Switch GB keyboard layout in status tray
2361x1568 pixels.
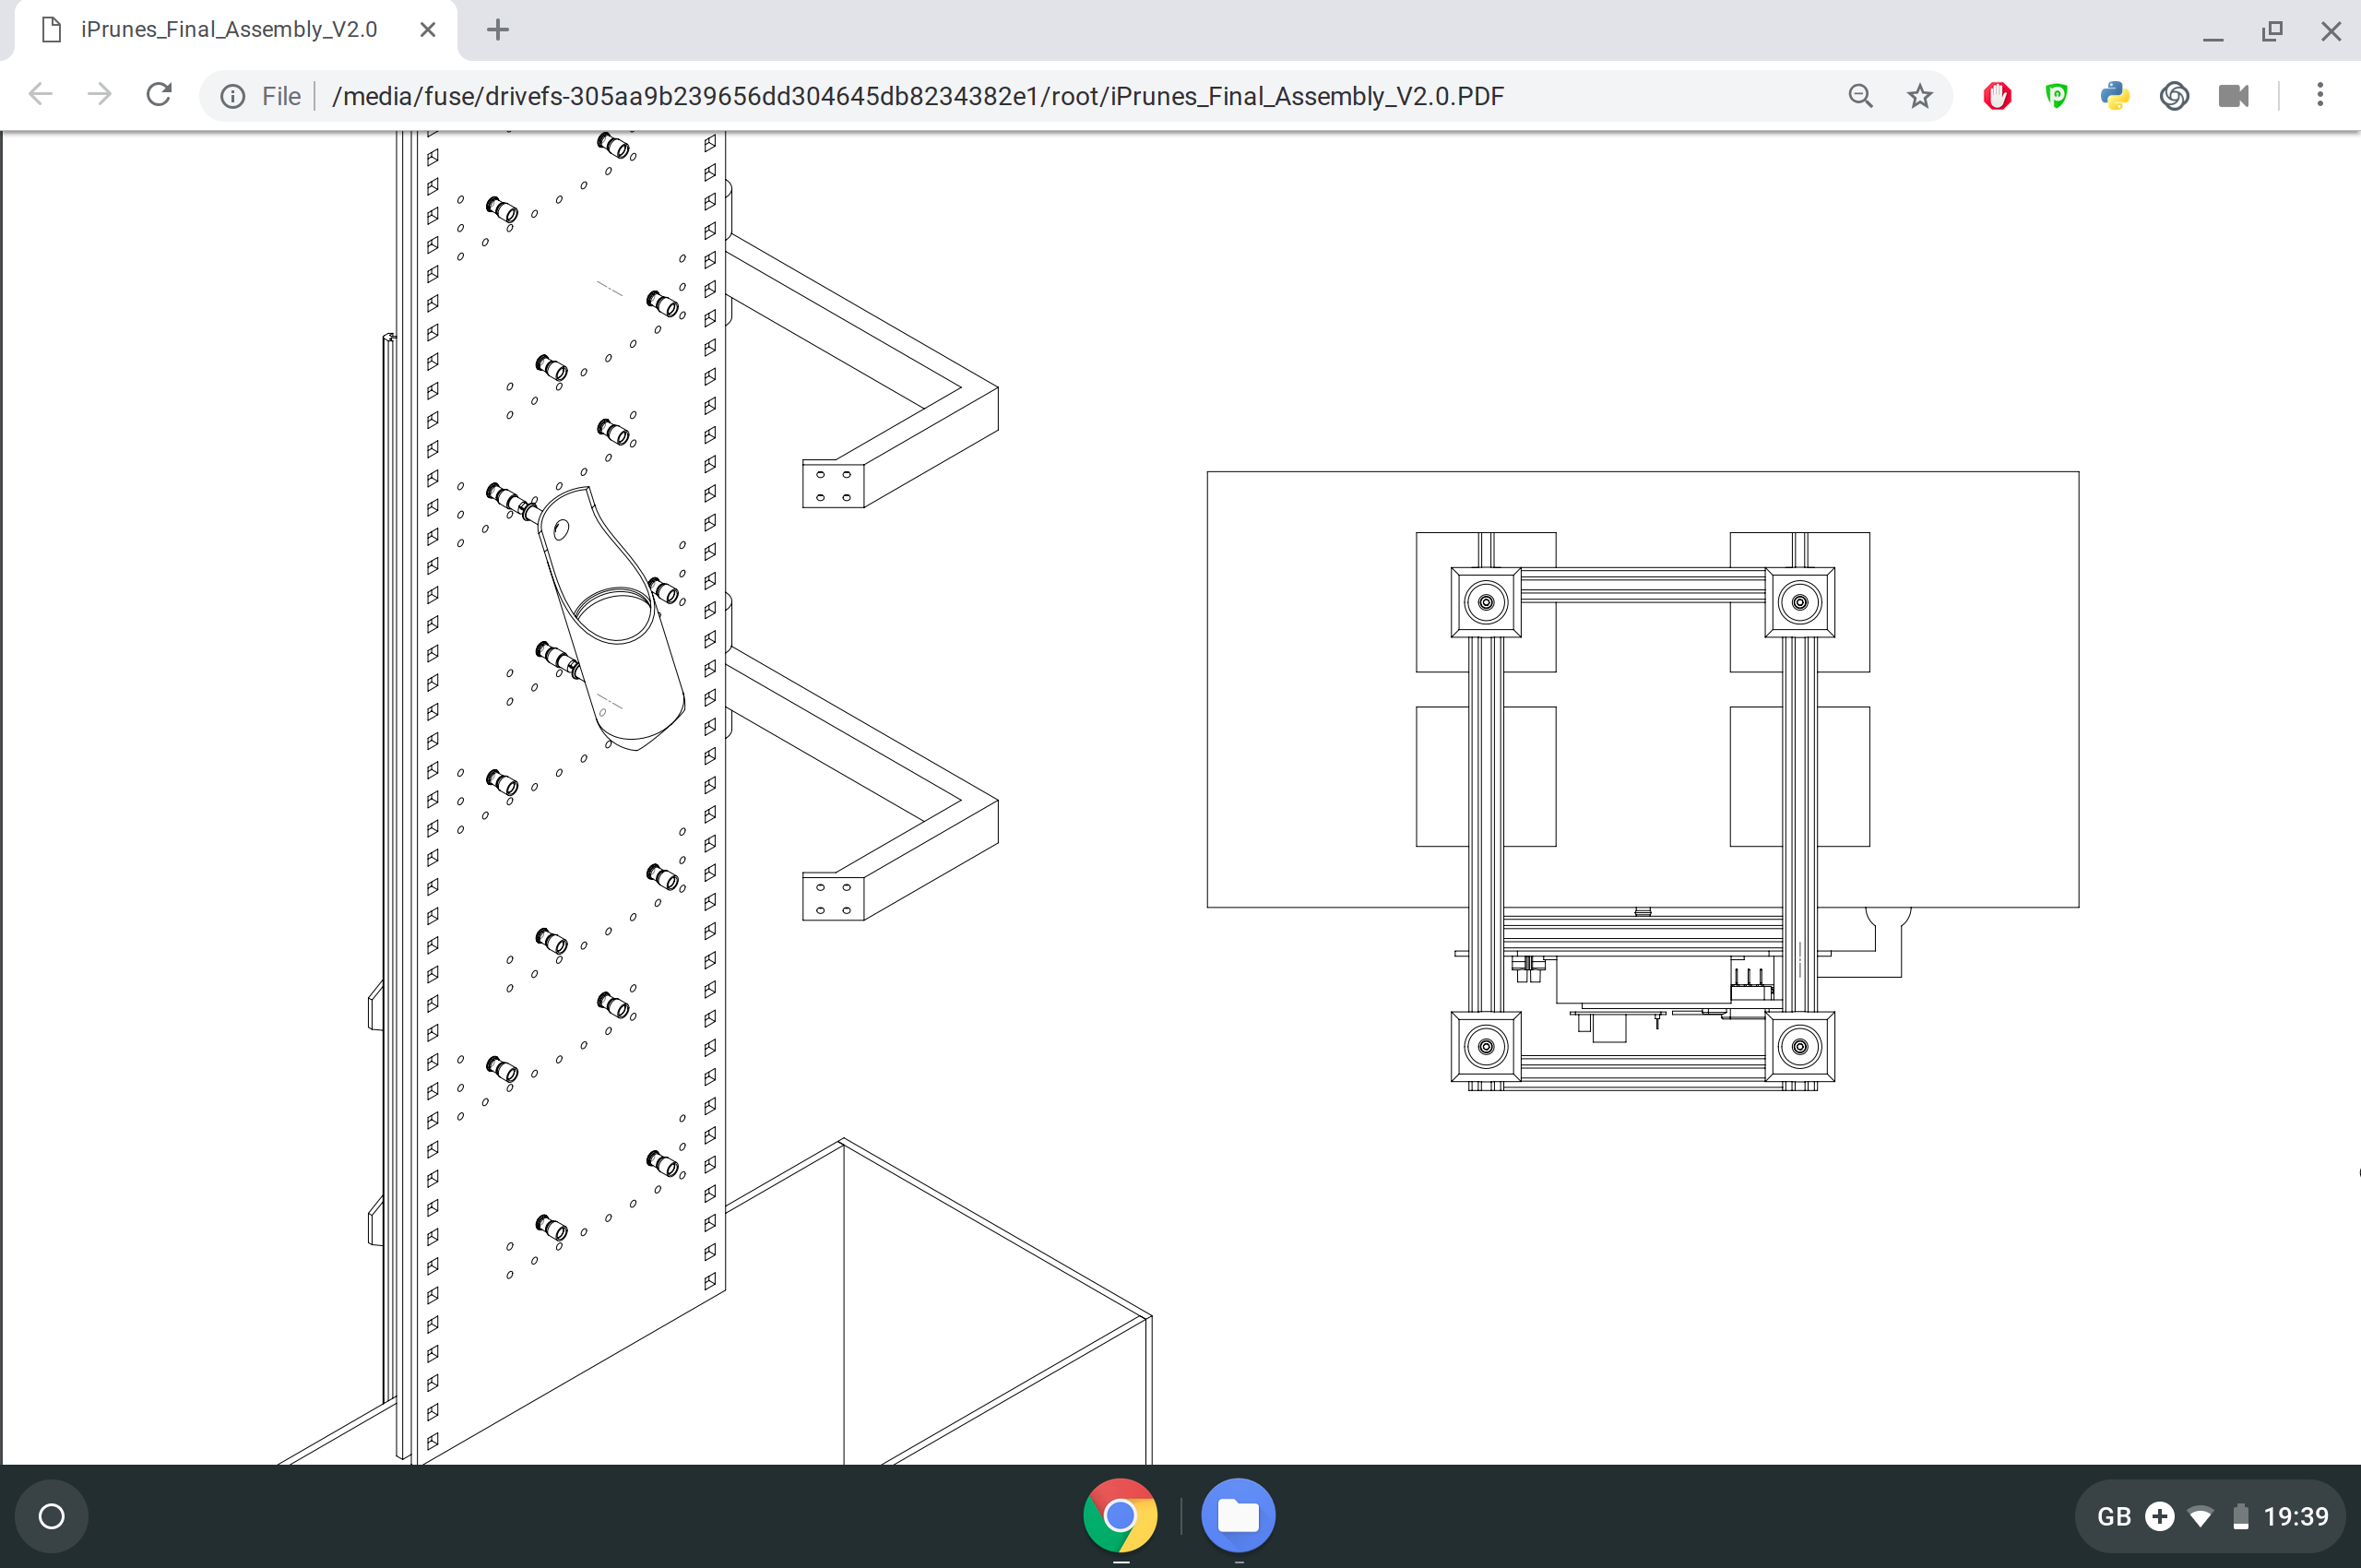2113,1516
